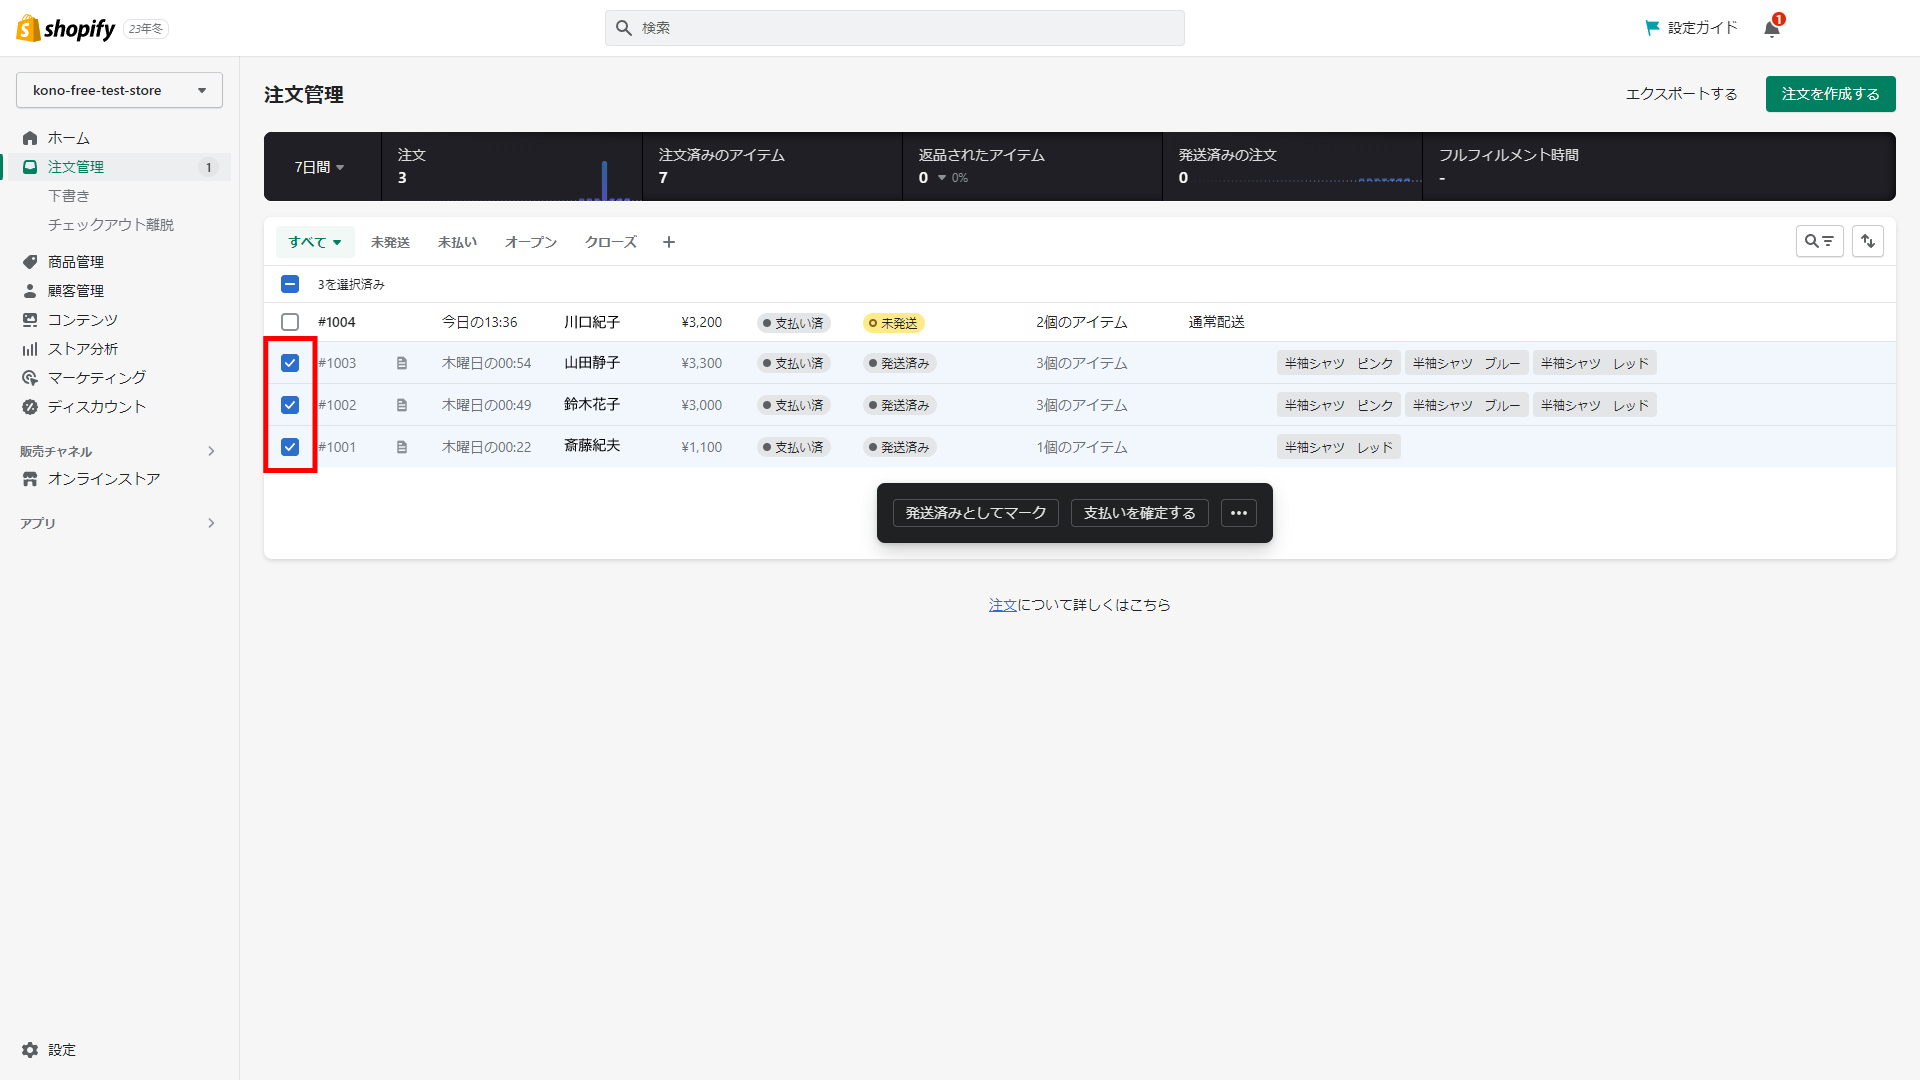The image size is (1920, 1080).
Task: Check the order #1004 checkbox
Action: pyautogui.click(x=290, y=322)
